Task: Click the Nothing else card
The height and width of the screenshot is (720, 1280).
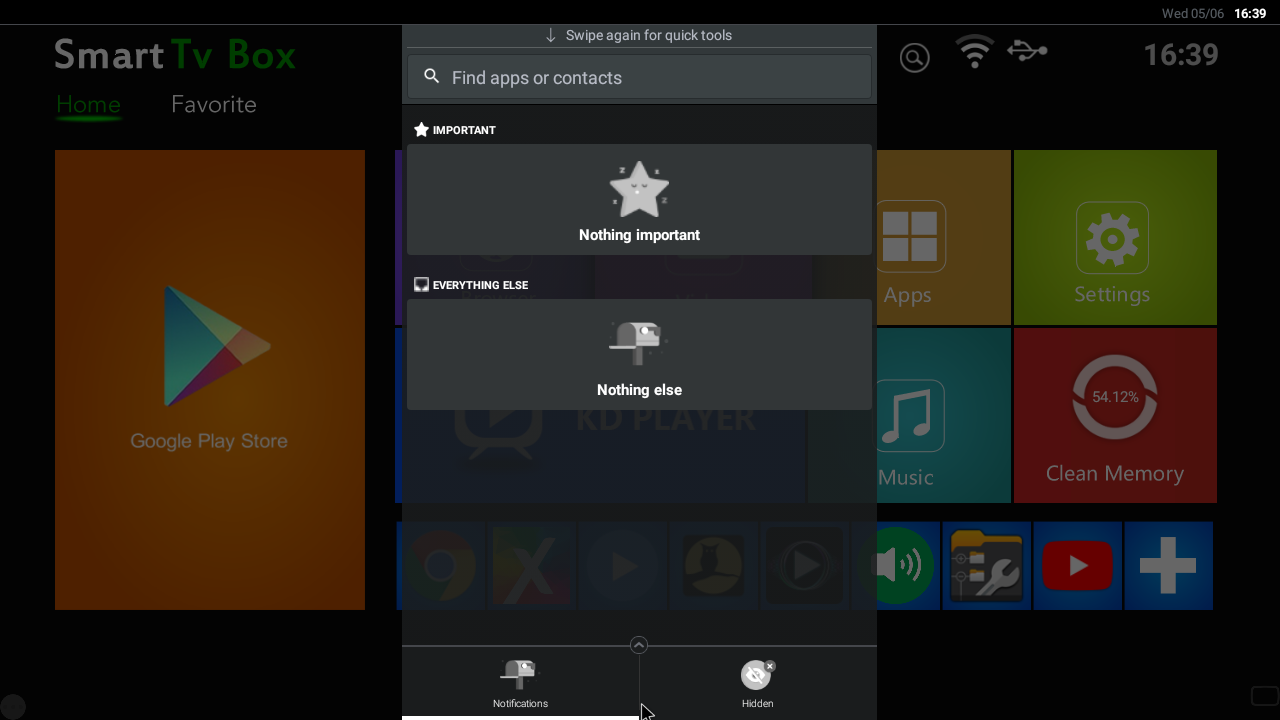Action: coord(639,354)
